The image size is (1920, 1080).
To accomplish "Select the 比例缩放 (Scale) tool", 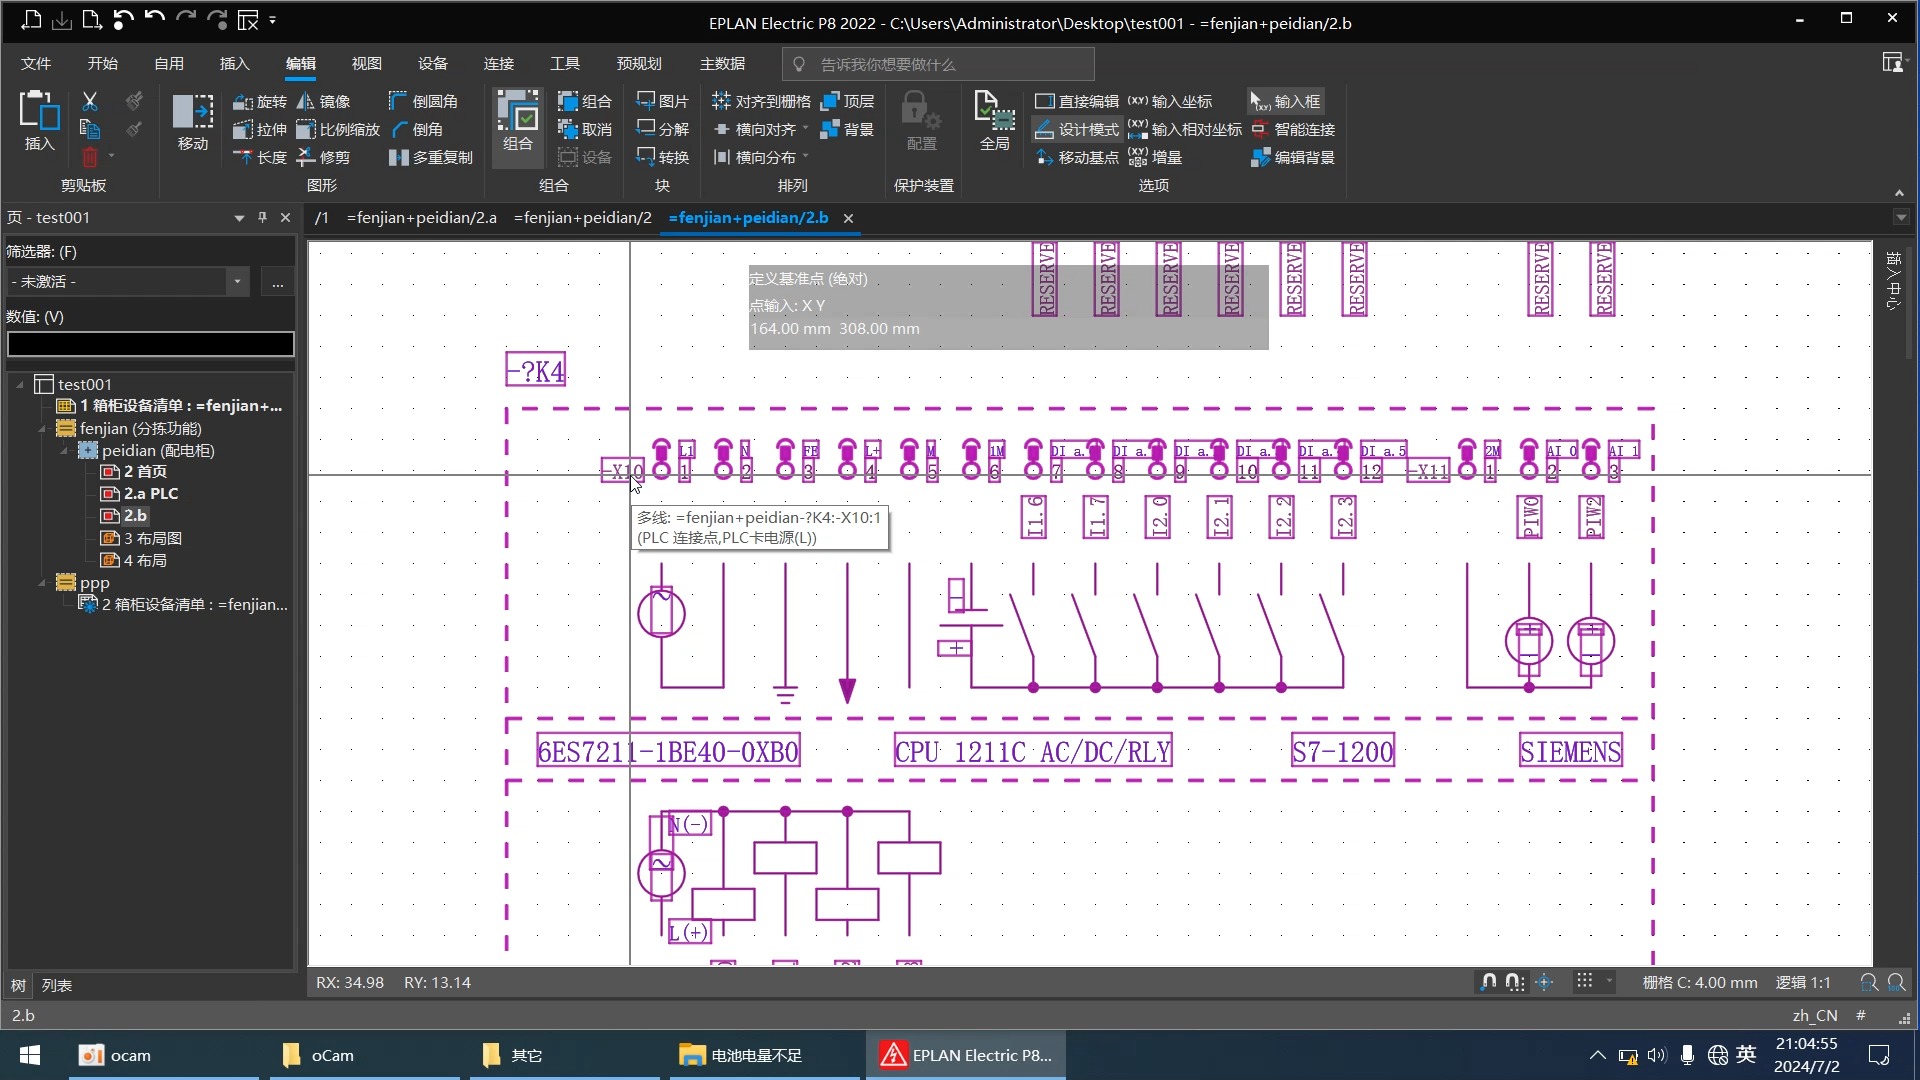I will [x=339, y=129].
